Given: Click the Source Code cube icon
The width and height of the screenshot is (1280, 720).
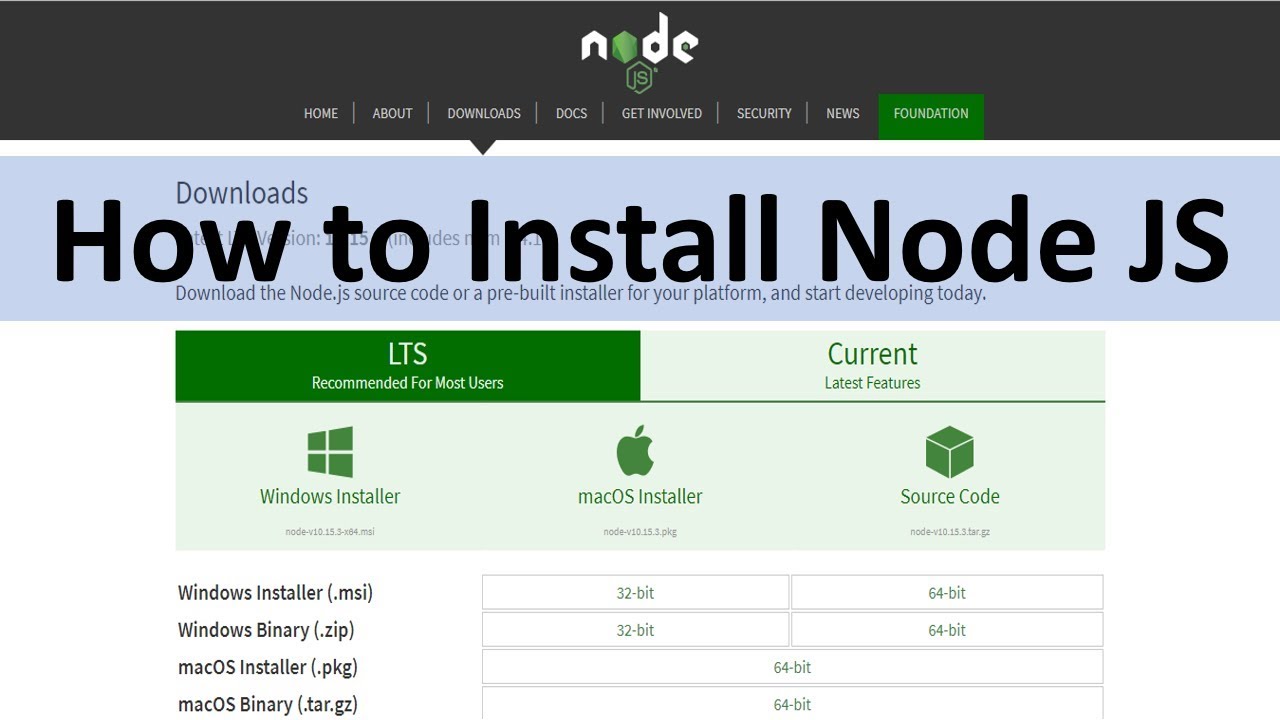Looking at the screenshot, I should [949, 452].
